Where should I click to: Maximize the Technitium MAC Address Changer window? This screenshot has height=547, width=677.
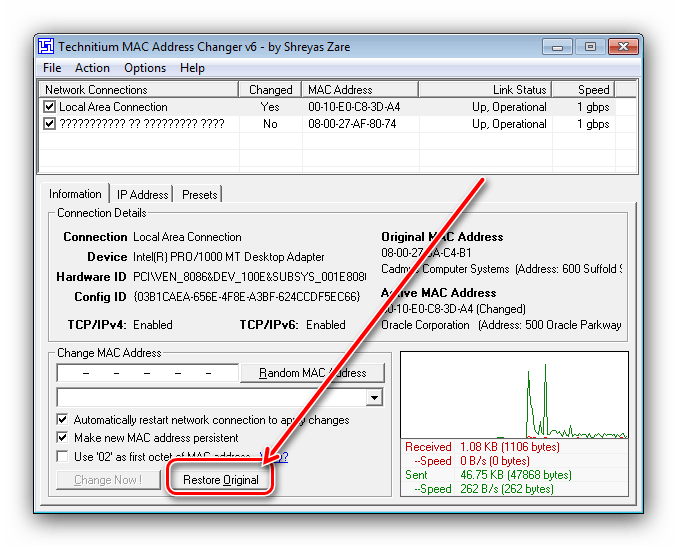click(x=590, y=47)
